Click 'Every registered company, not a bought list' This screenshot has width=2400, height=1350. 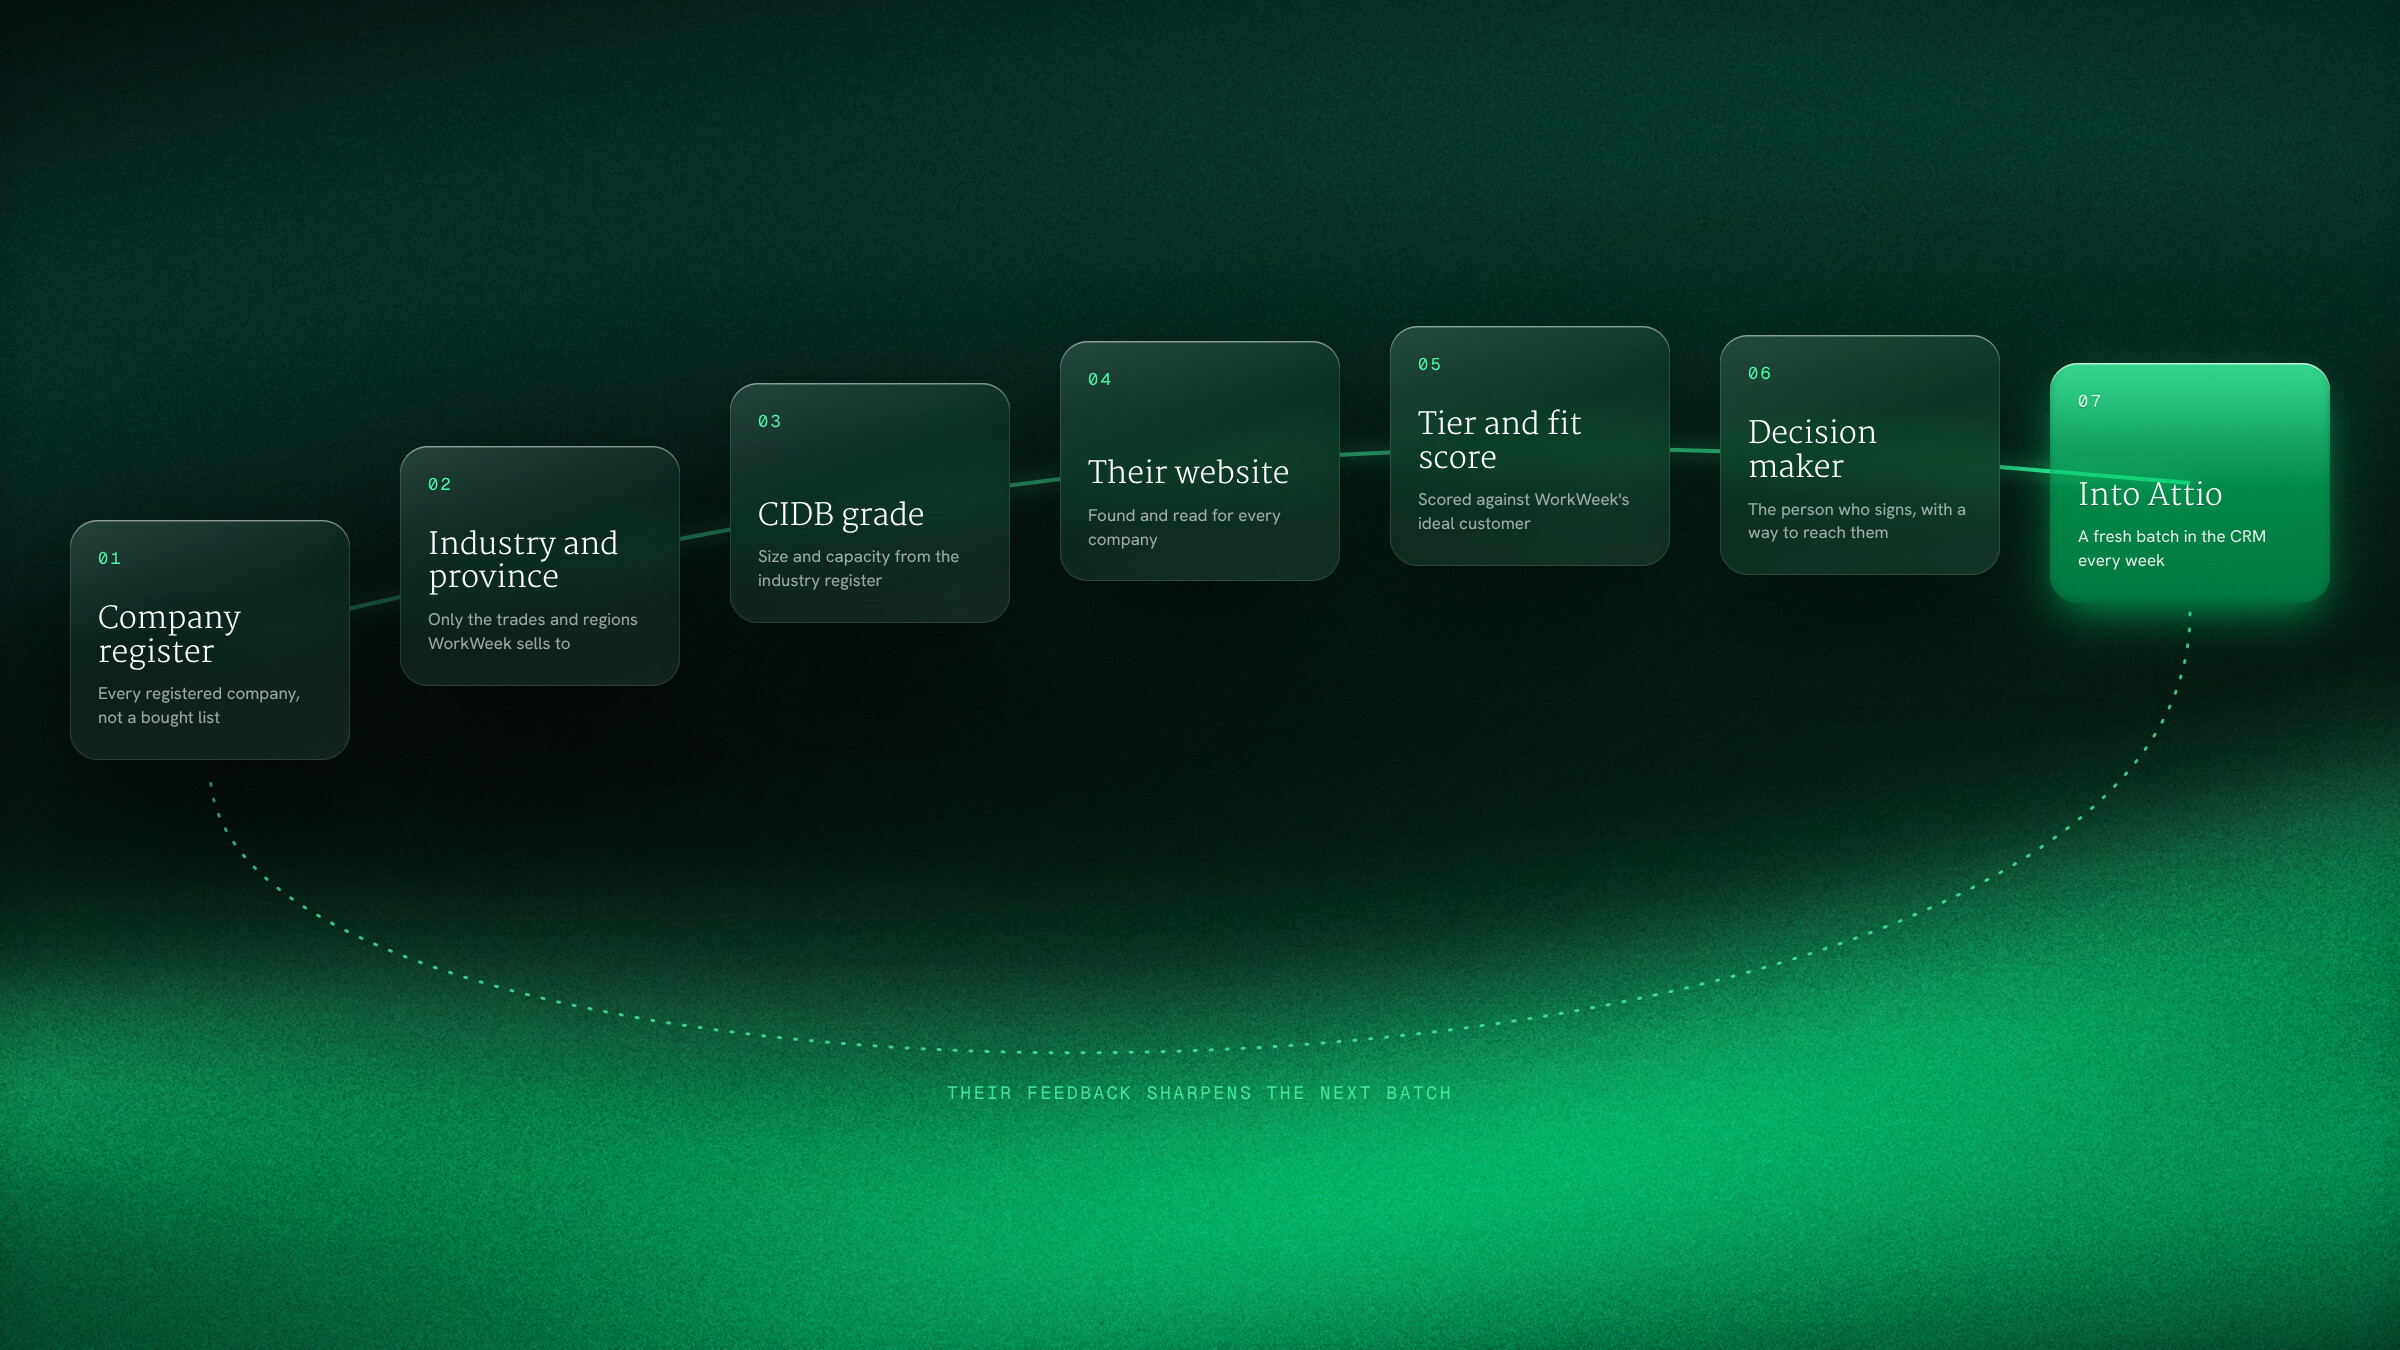(x=199, y=705)
